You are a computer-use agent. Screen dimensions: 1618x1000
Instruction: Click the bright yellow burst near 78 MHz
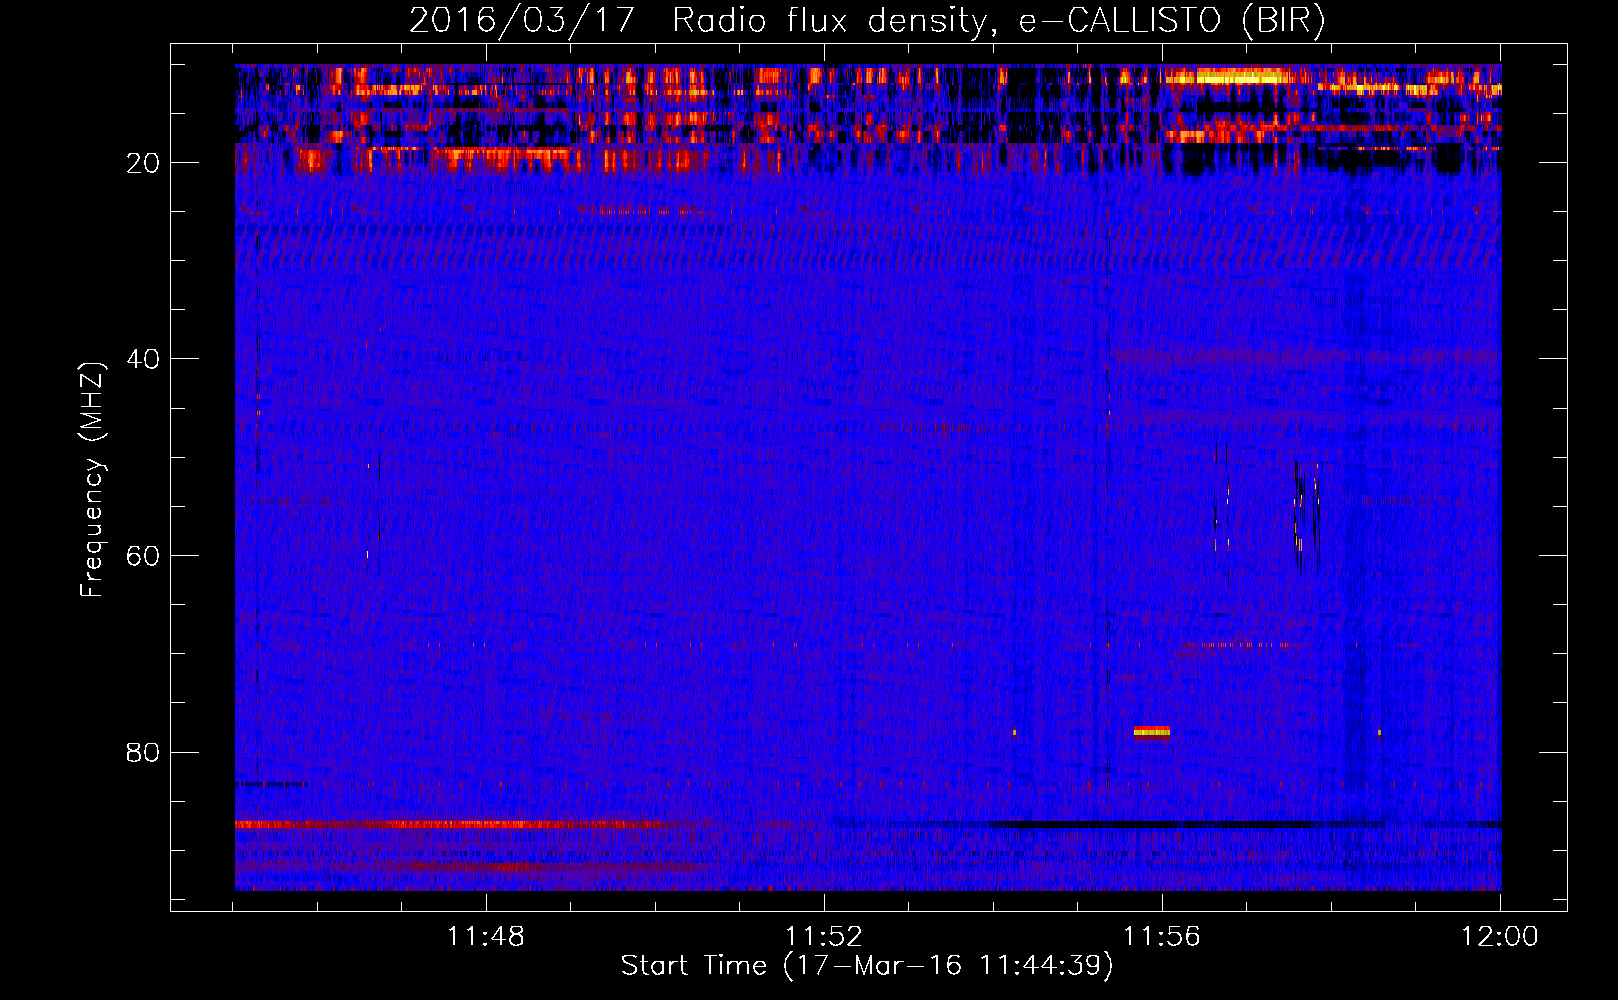1152,732
